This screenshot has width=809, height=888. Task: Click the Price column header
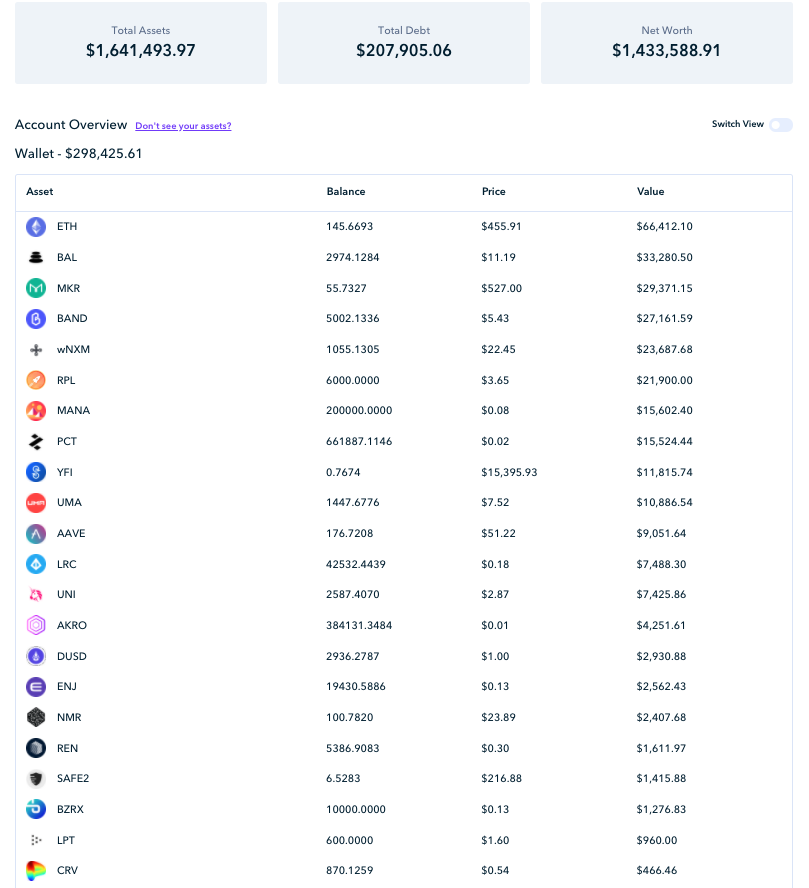pyautogui.click(x=493, y=191)
